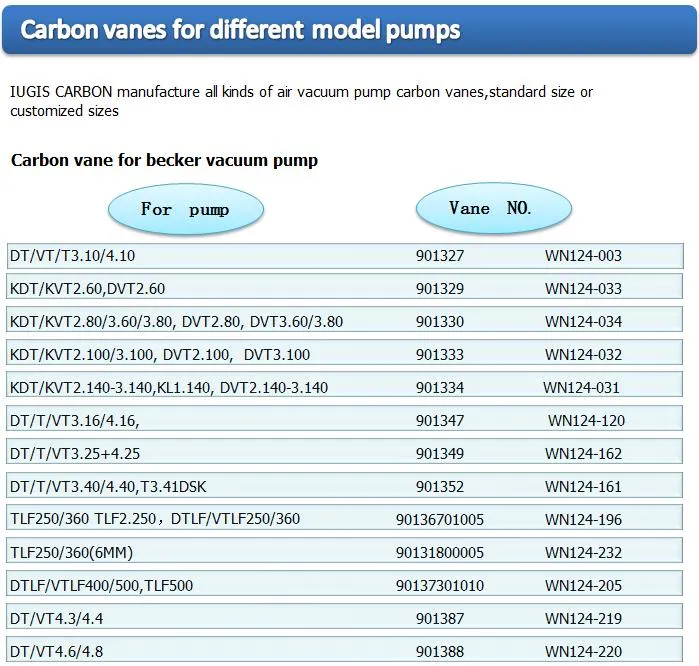
Task: Select the KDT/KVT2.60,DVT2.60 pump cell
Action: (87, 289)
